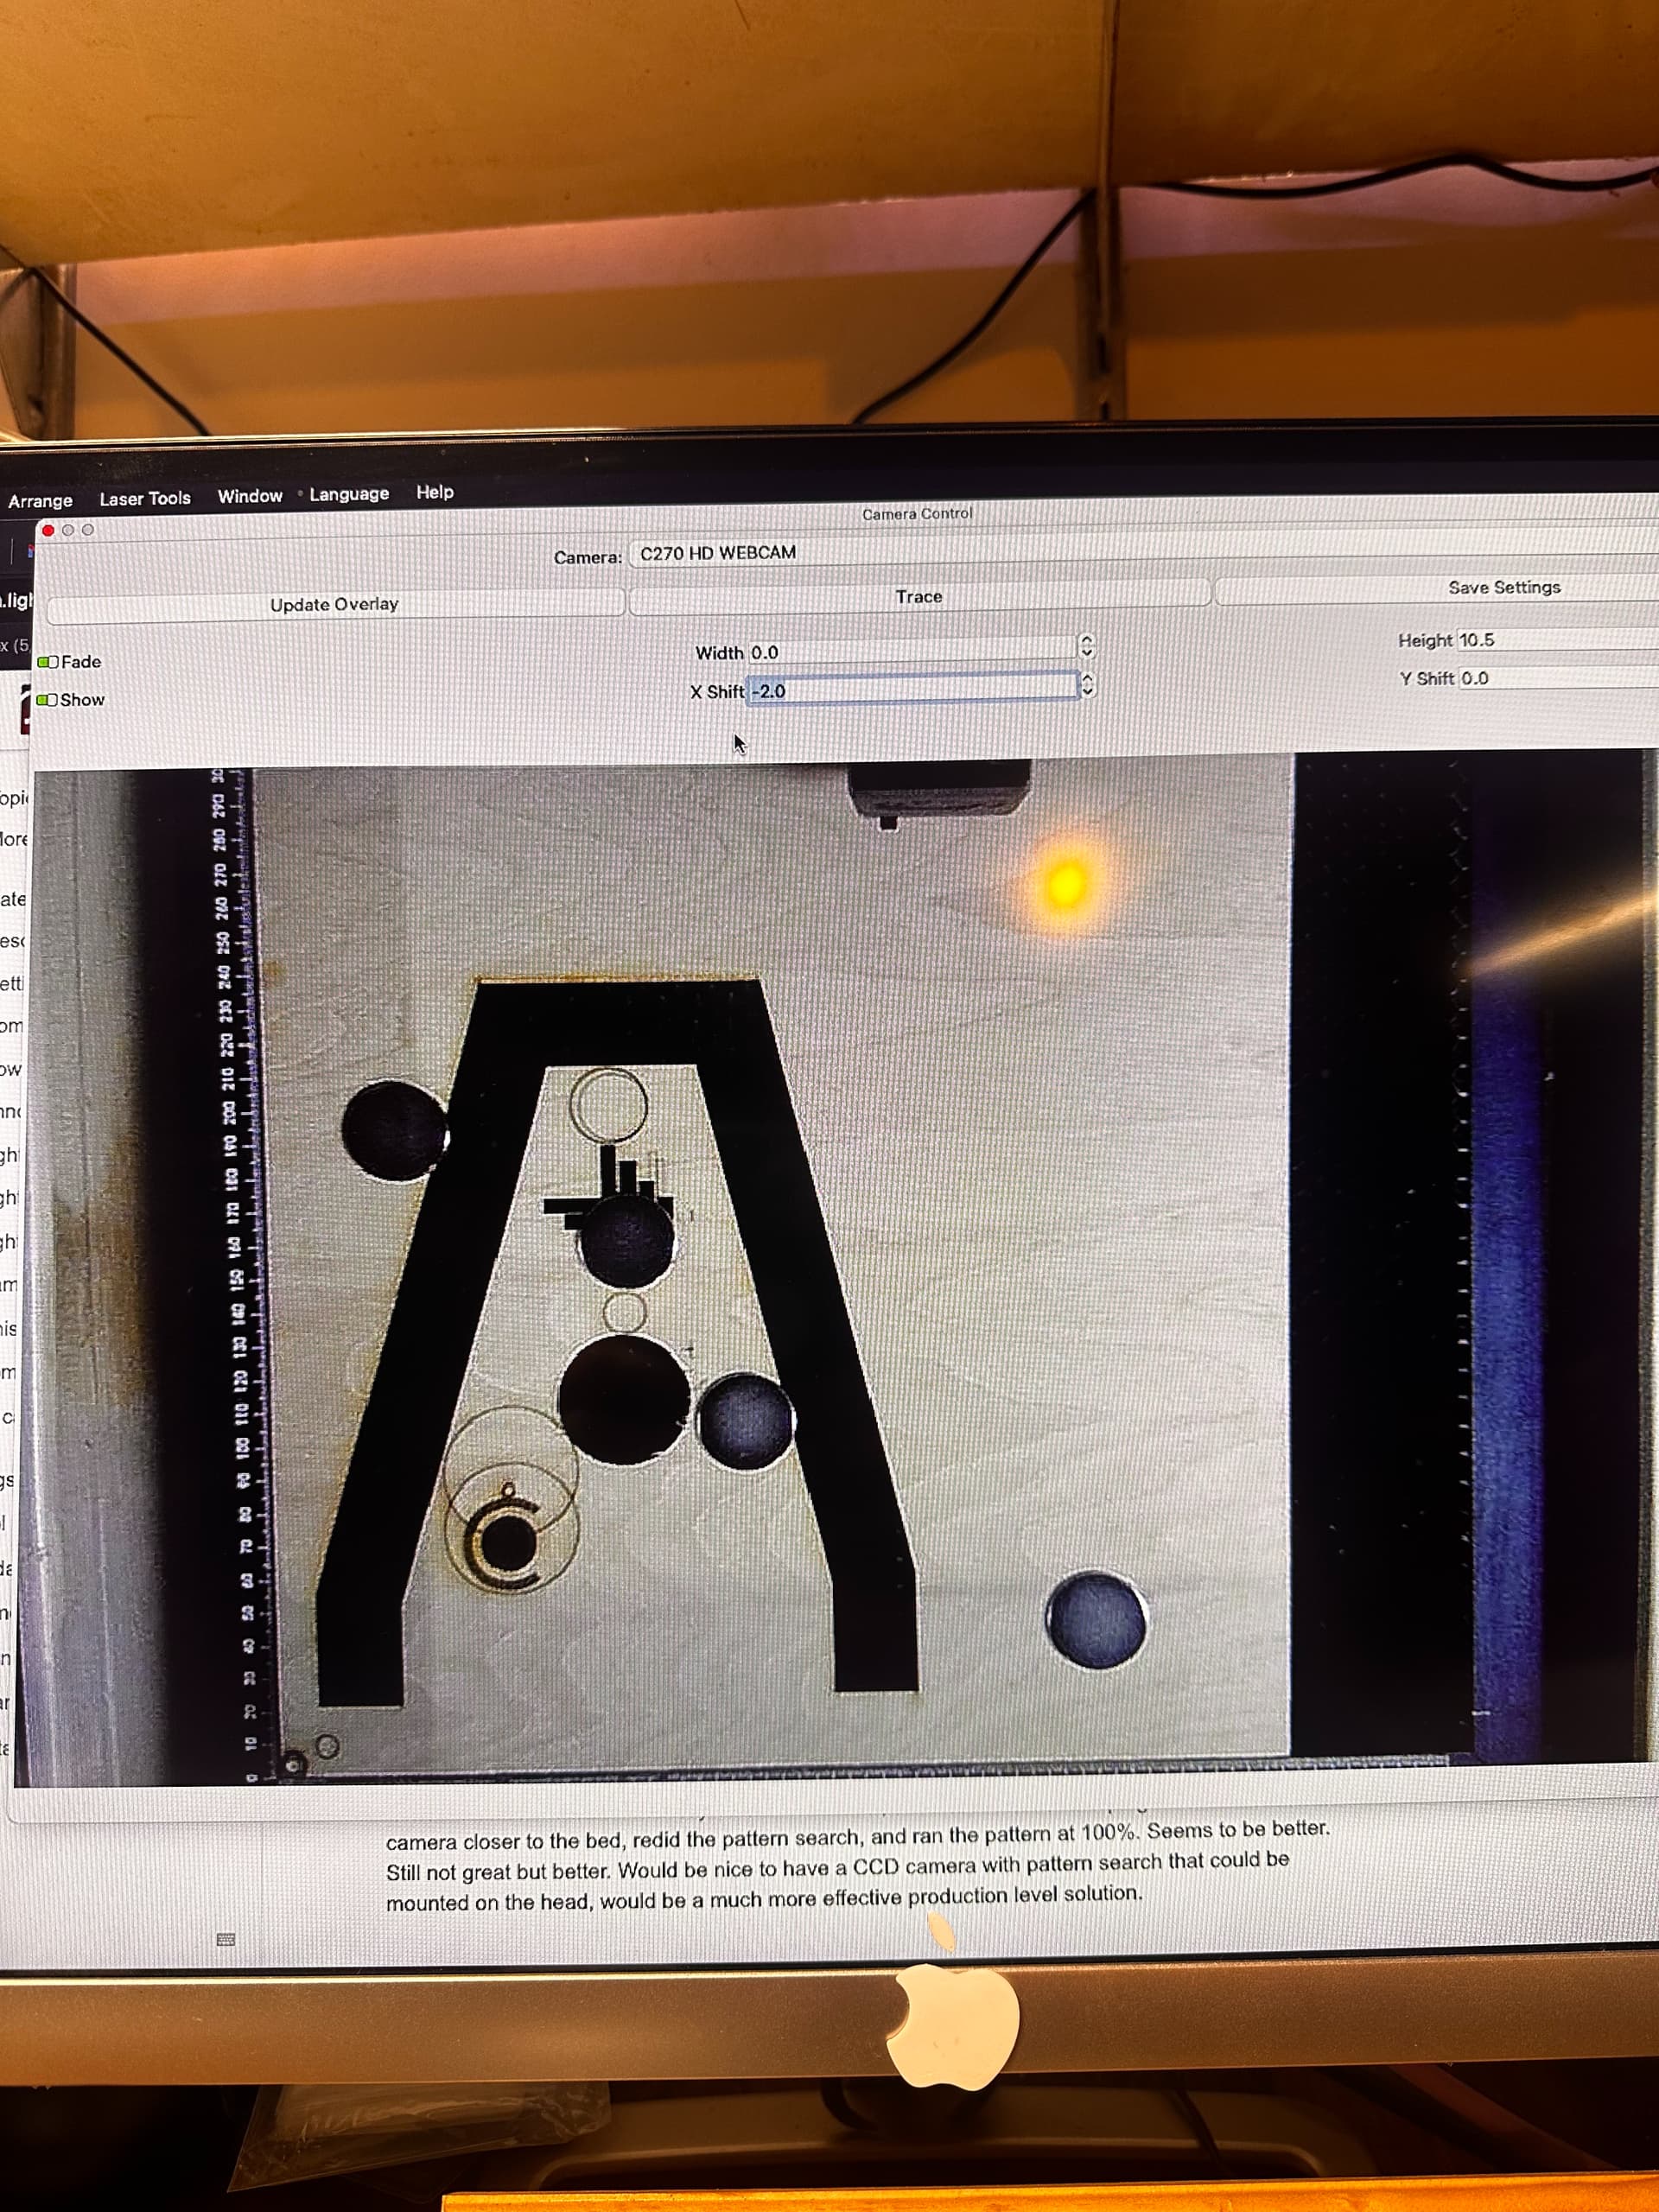
Task: Open the Laser Tools menu
Action: [144, 498]
